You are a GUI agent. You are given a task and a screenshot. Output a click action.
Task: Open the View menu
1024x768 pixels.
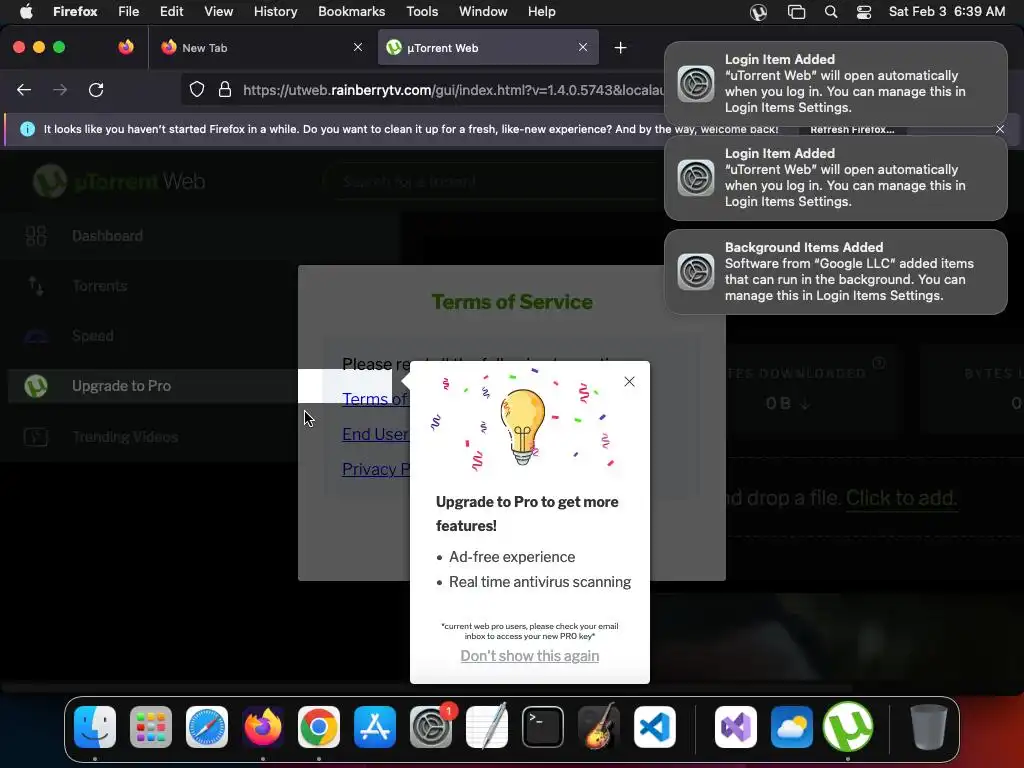tap(218, 12)
